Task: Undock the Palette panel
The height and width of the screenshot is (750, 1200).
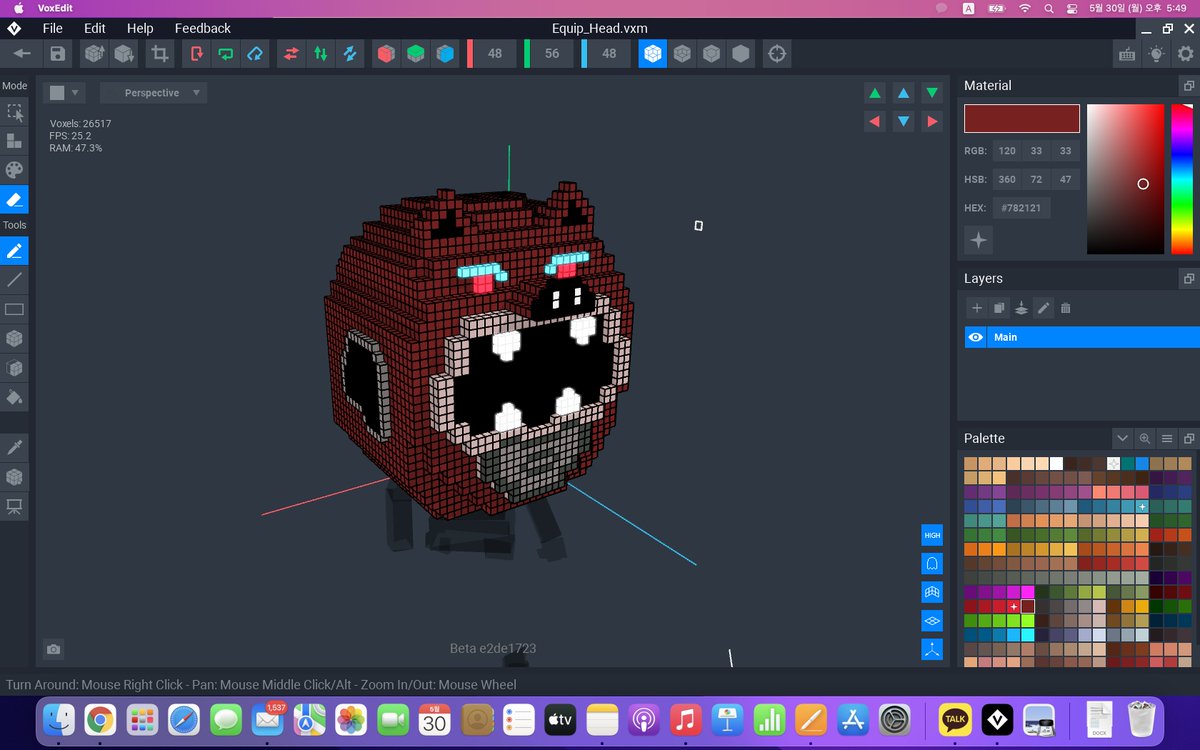Action: click(1188, 438)
